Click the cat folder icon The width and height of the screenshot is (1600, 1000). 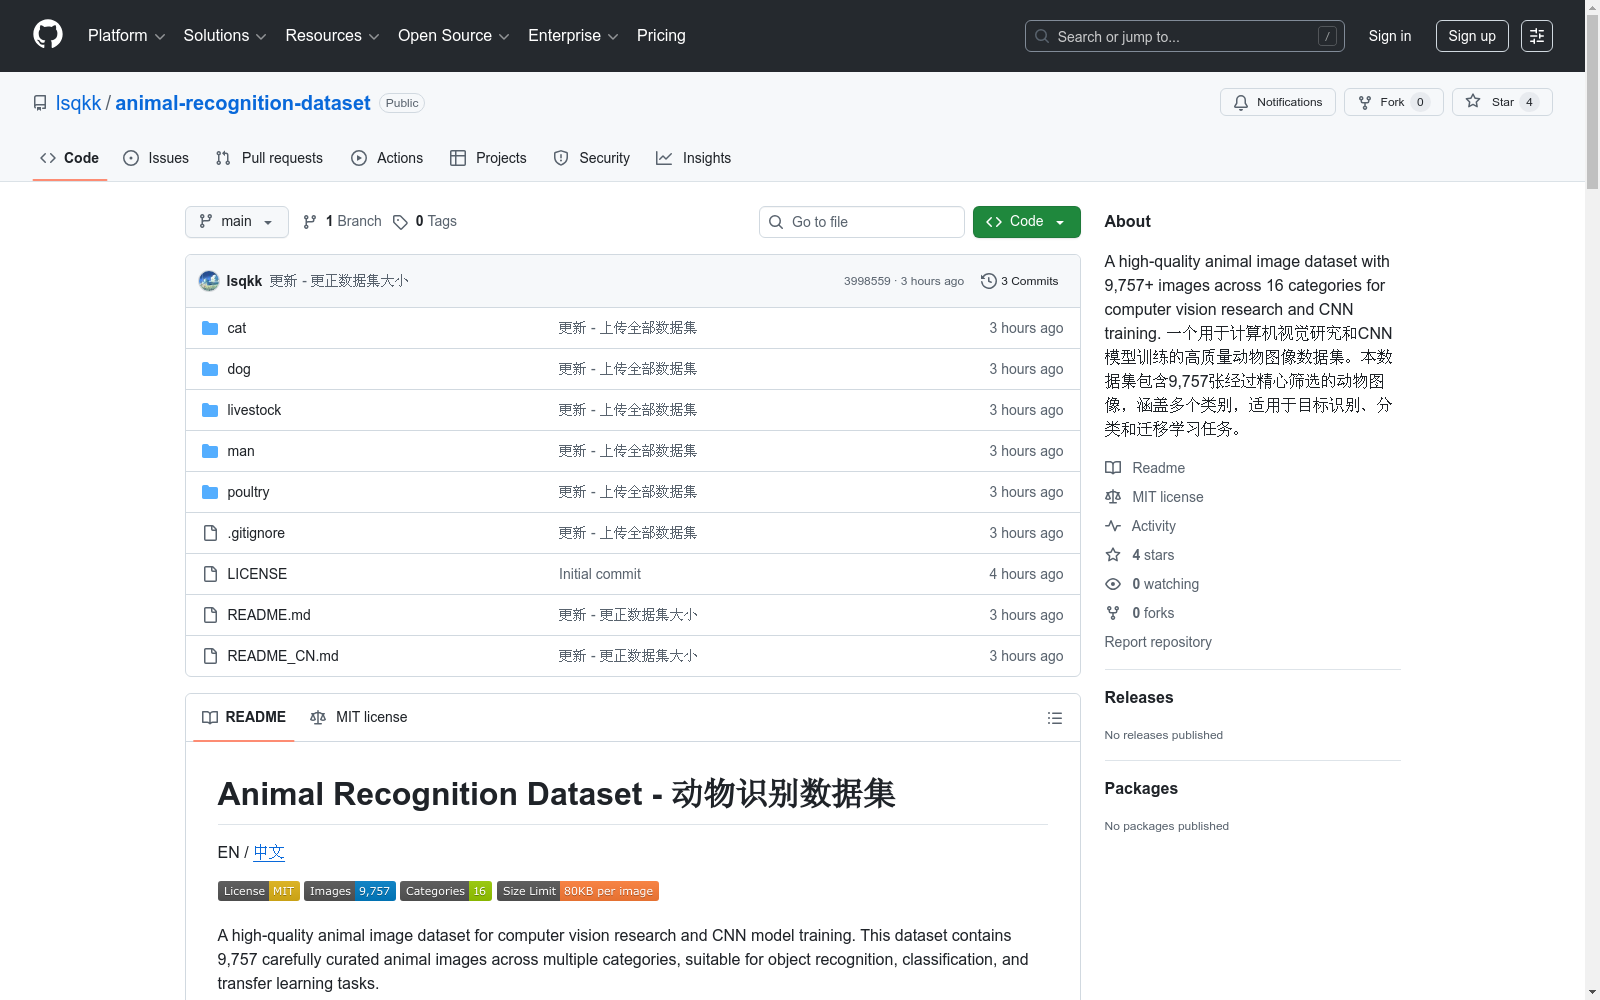(x=210, y=328)
